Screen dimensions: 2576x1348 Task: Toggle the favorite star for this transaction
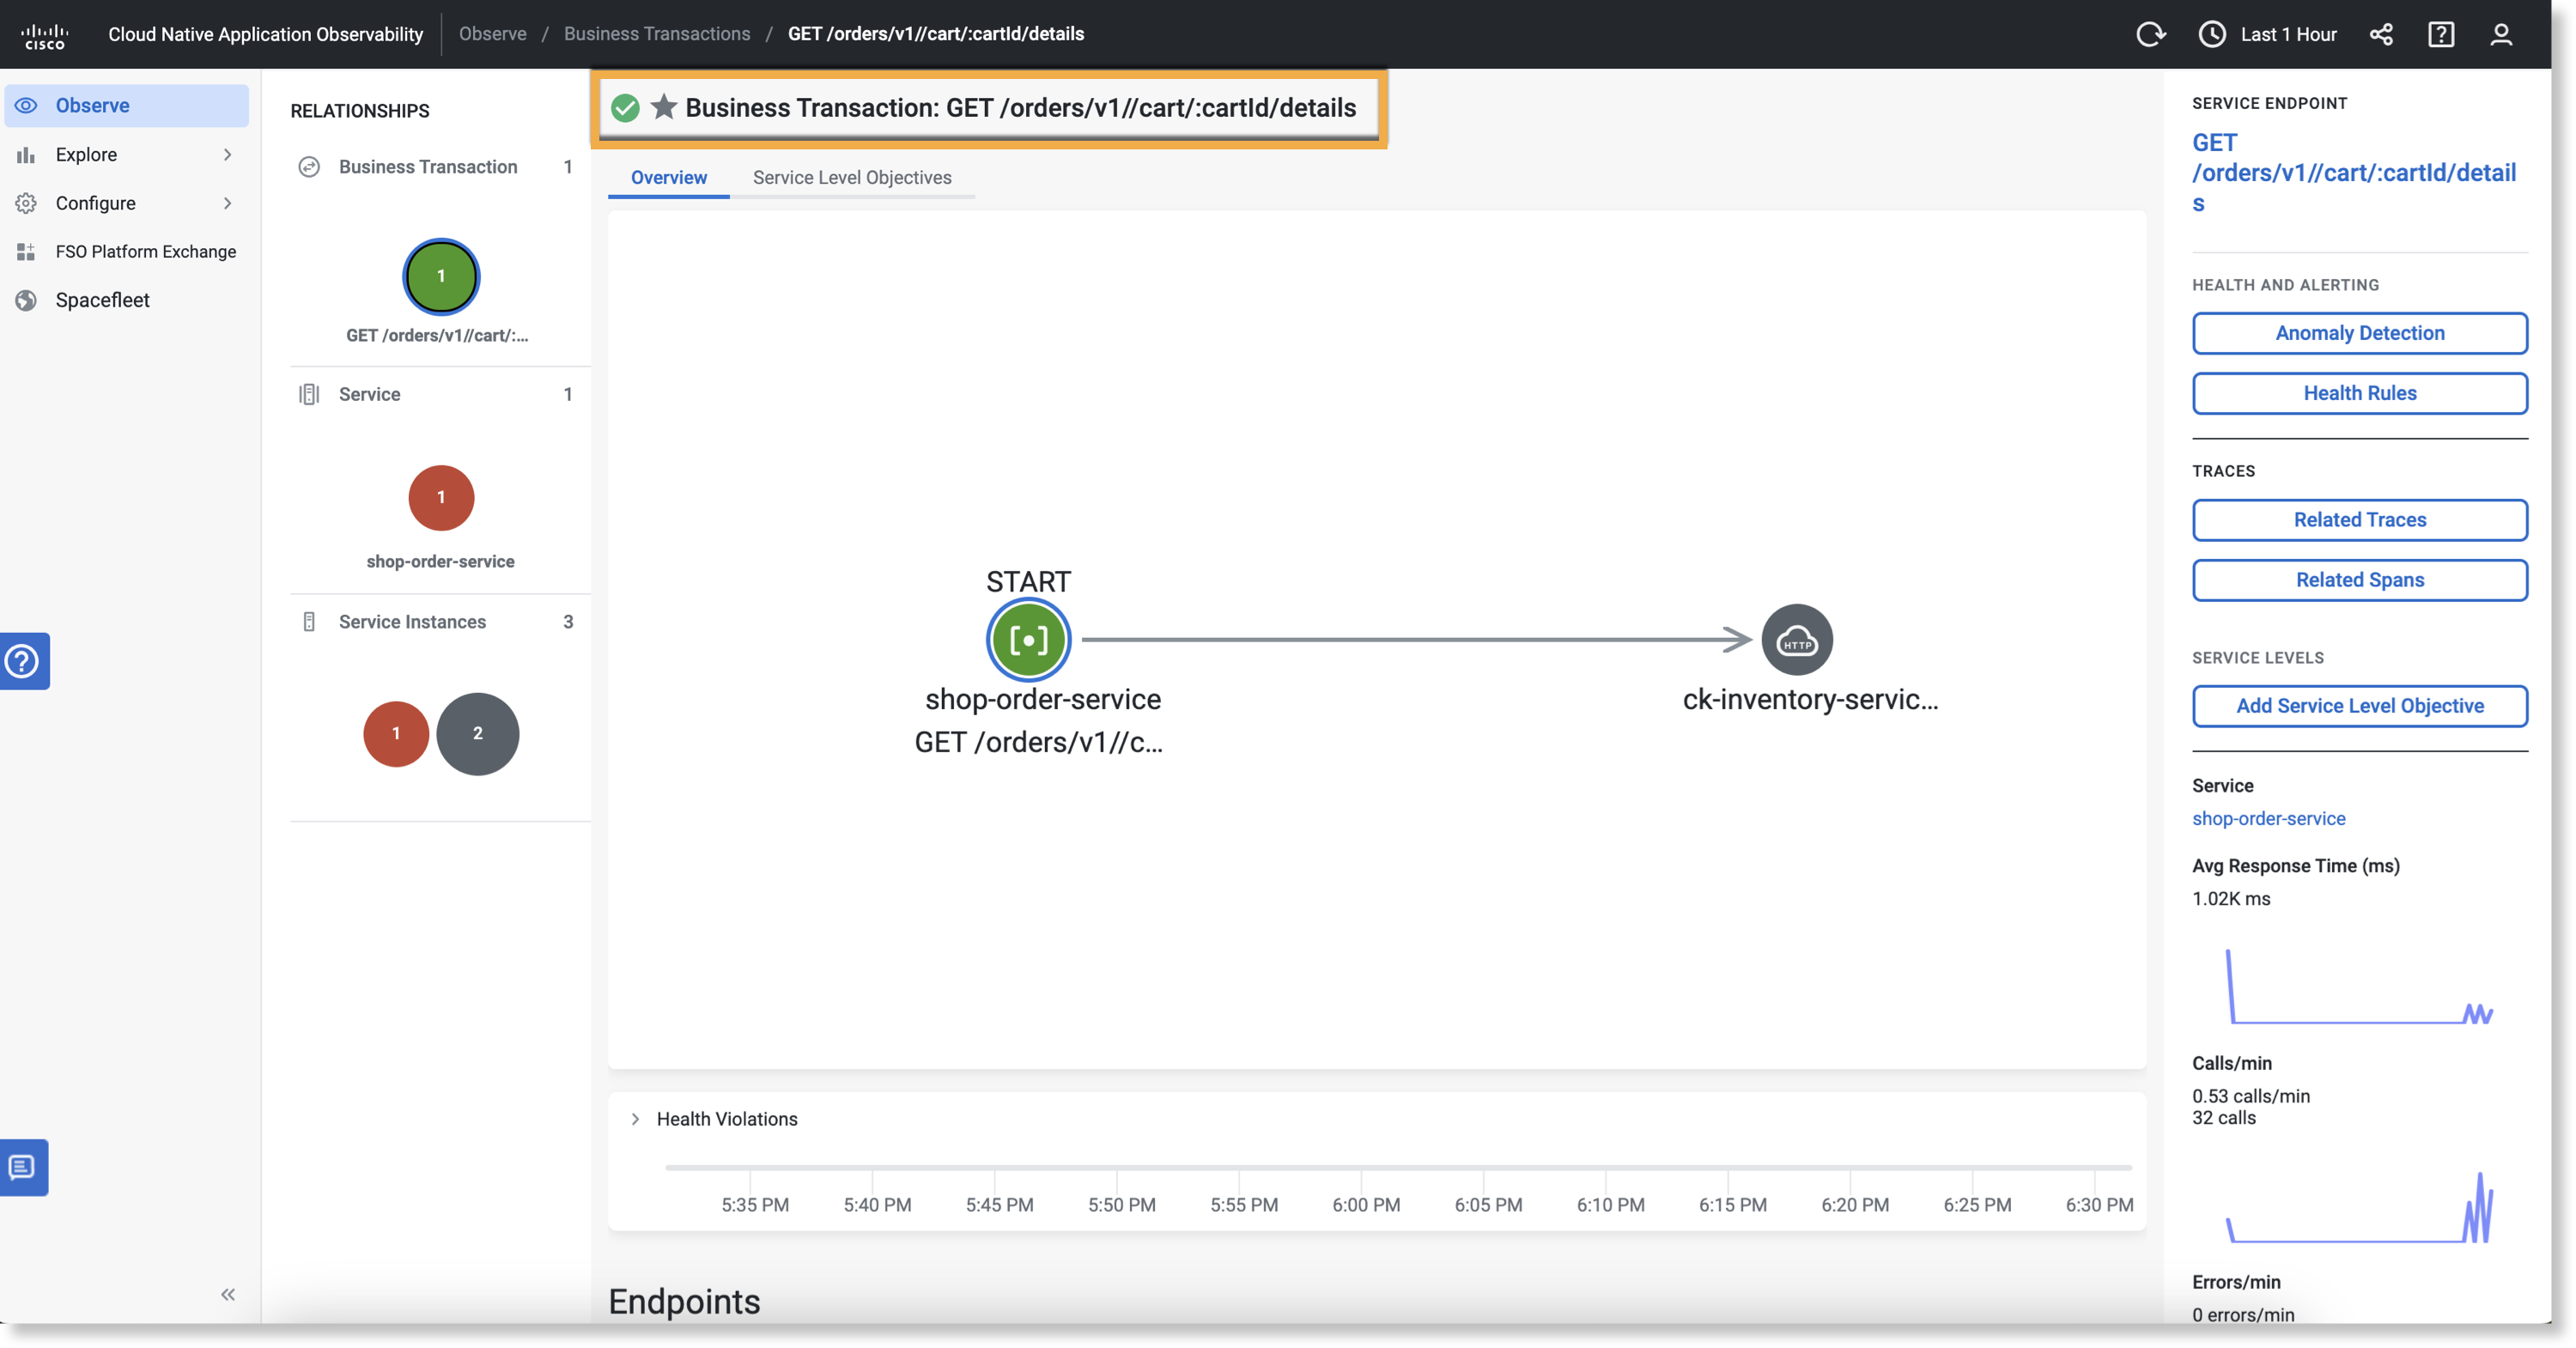663,106
